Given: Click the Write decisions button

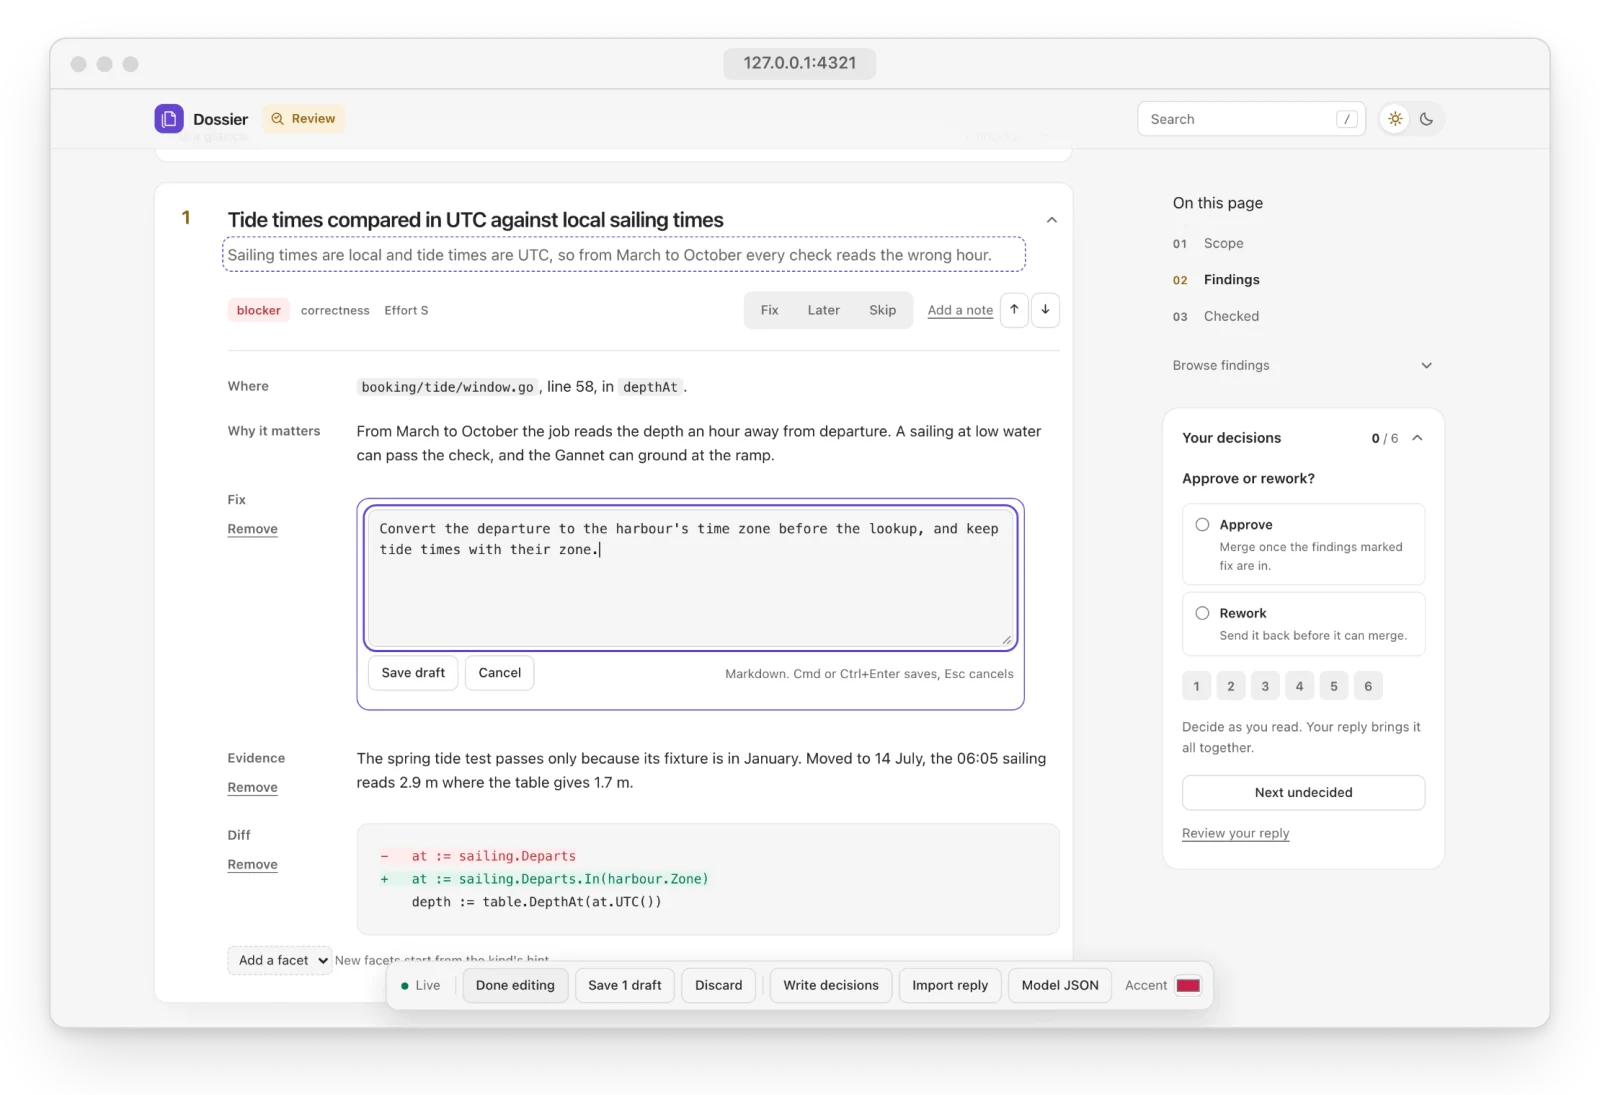Looking at the screenshot, I should (x=831, y=985).
